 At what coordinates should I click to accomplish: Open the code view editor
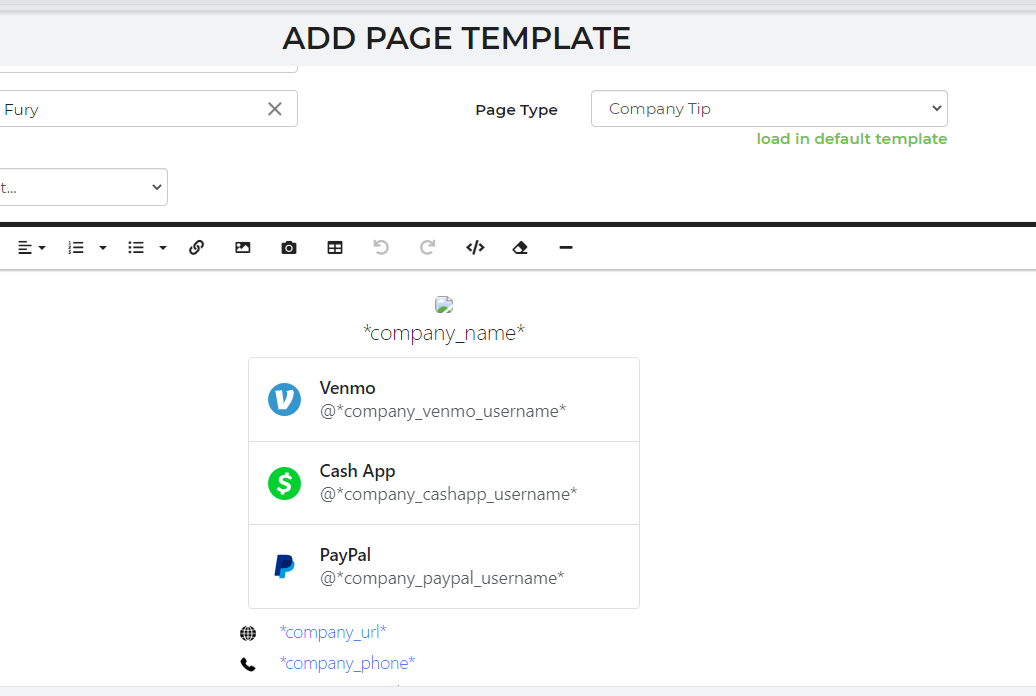tap(475, 248)
